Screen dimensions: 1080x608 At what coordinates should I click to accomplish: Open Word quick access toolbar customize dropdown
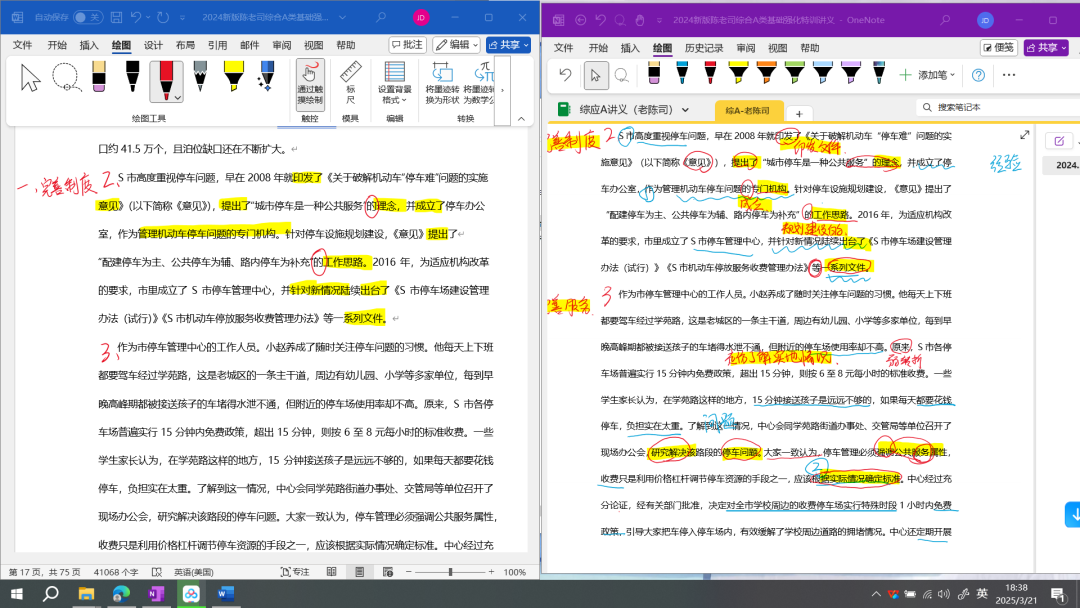pos(183,17)
